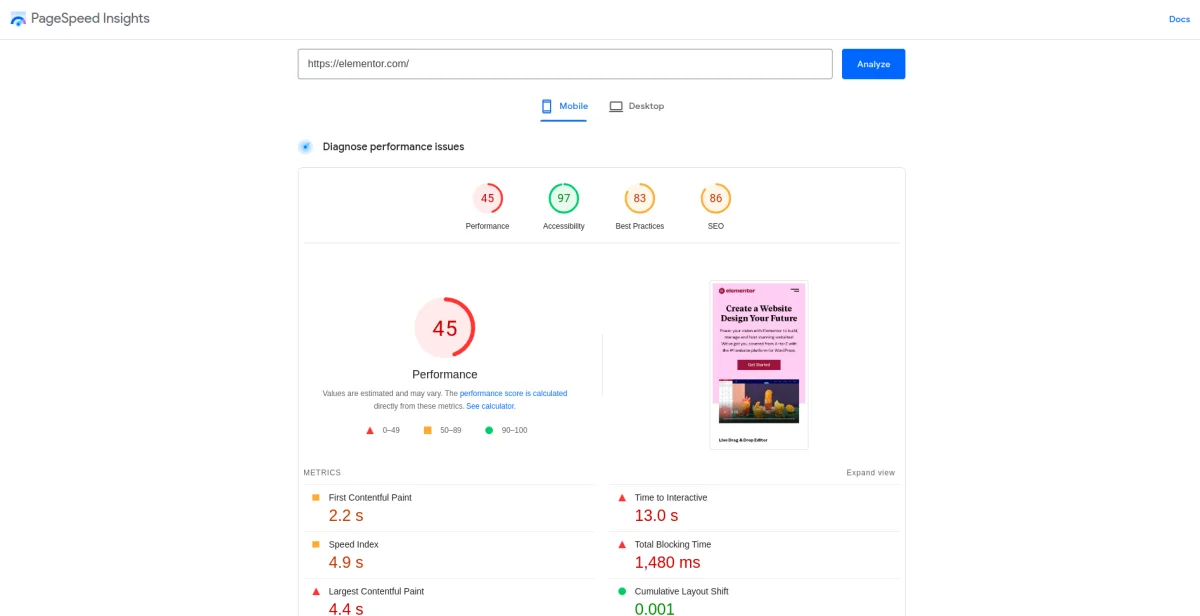Open the See calculator link
Screen dimensions: 1200x616
[x=490, y=407]
